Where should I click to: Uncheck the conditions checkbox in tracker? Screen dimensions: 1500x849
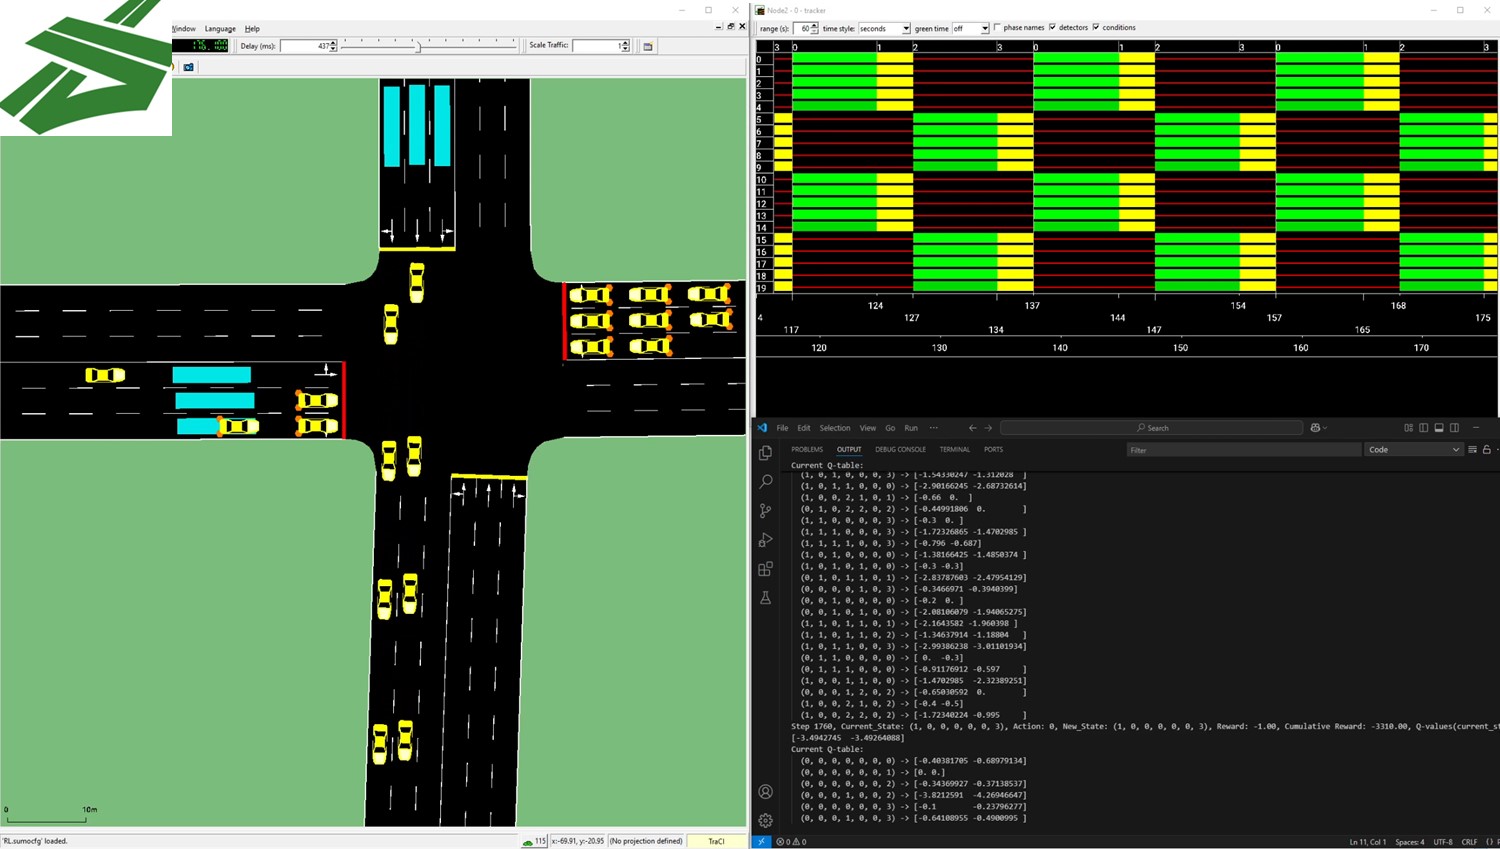click(x=1096, y=27)
